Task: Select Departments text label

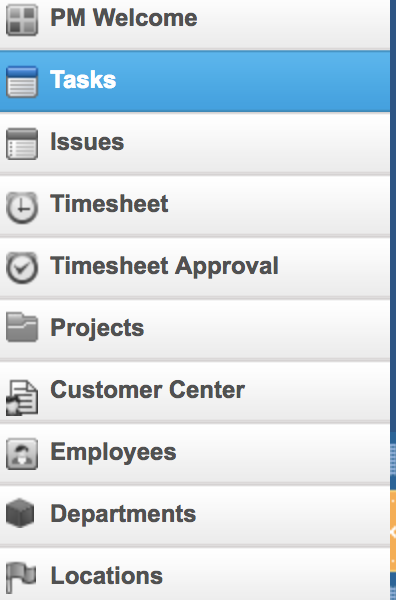Action: click(123, 514)
